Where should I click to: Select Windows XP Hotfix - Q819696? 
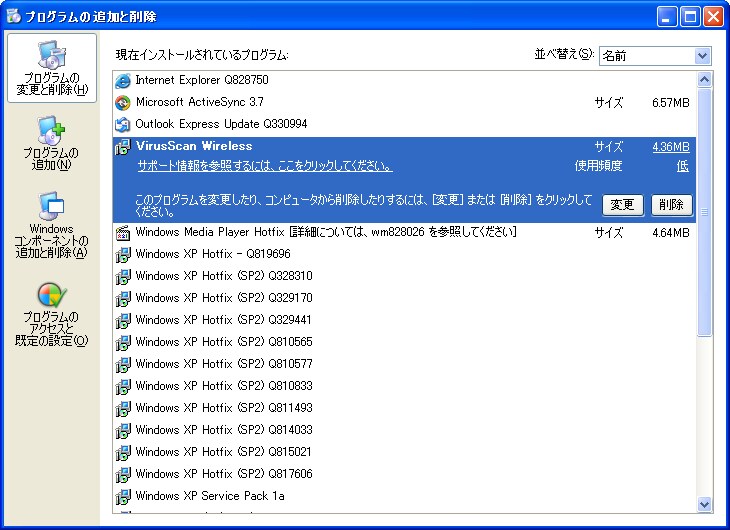point(404,254)
